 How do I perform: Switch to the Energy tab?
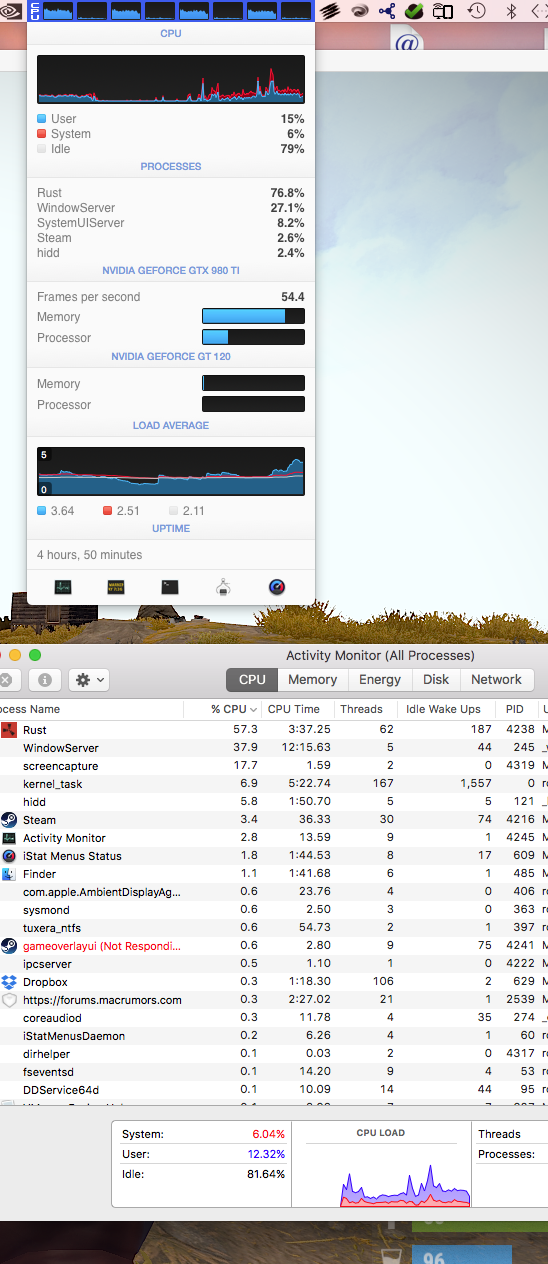[x=380, y=680]
